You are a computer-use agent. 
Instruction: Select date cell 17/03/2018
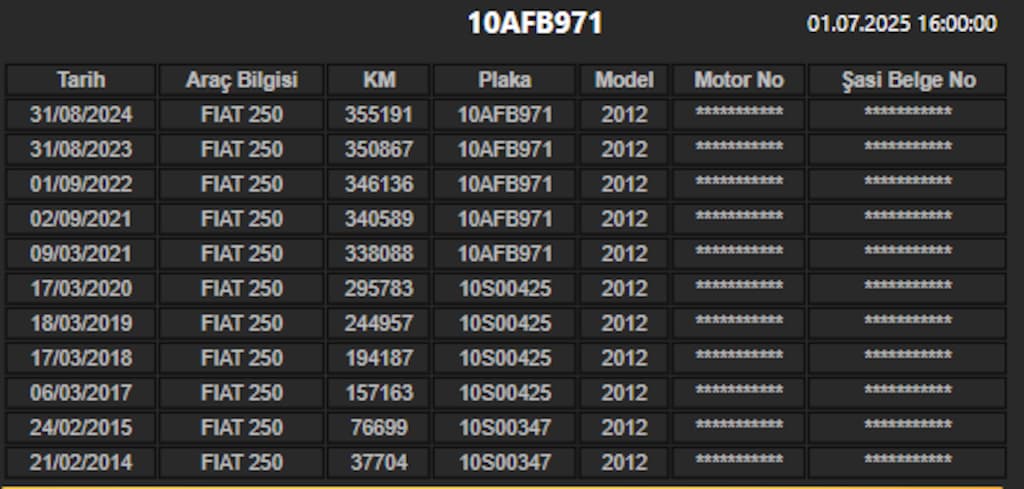(81, 358)
